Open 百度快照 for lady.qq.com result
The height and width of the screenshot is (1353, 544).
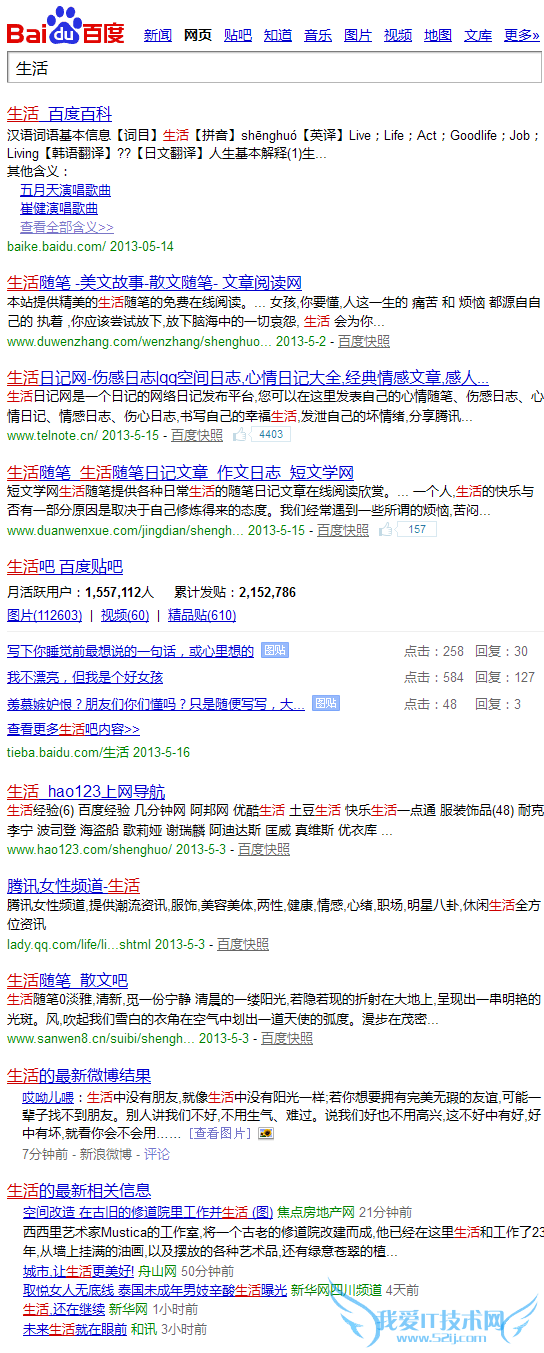click(x=243, y=944)
